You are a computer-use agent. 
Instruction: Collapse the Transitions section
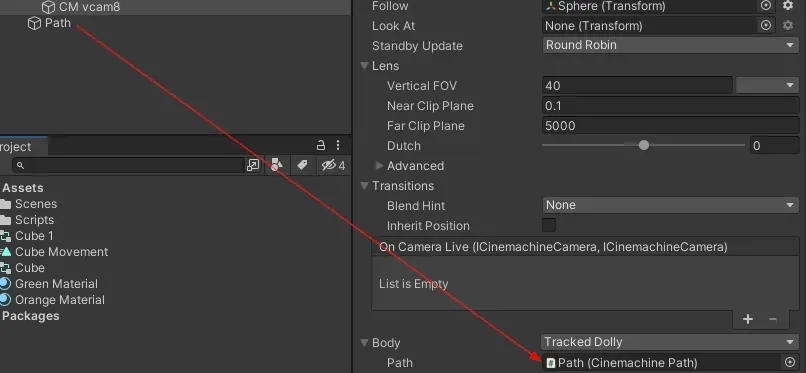[364, 185]
